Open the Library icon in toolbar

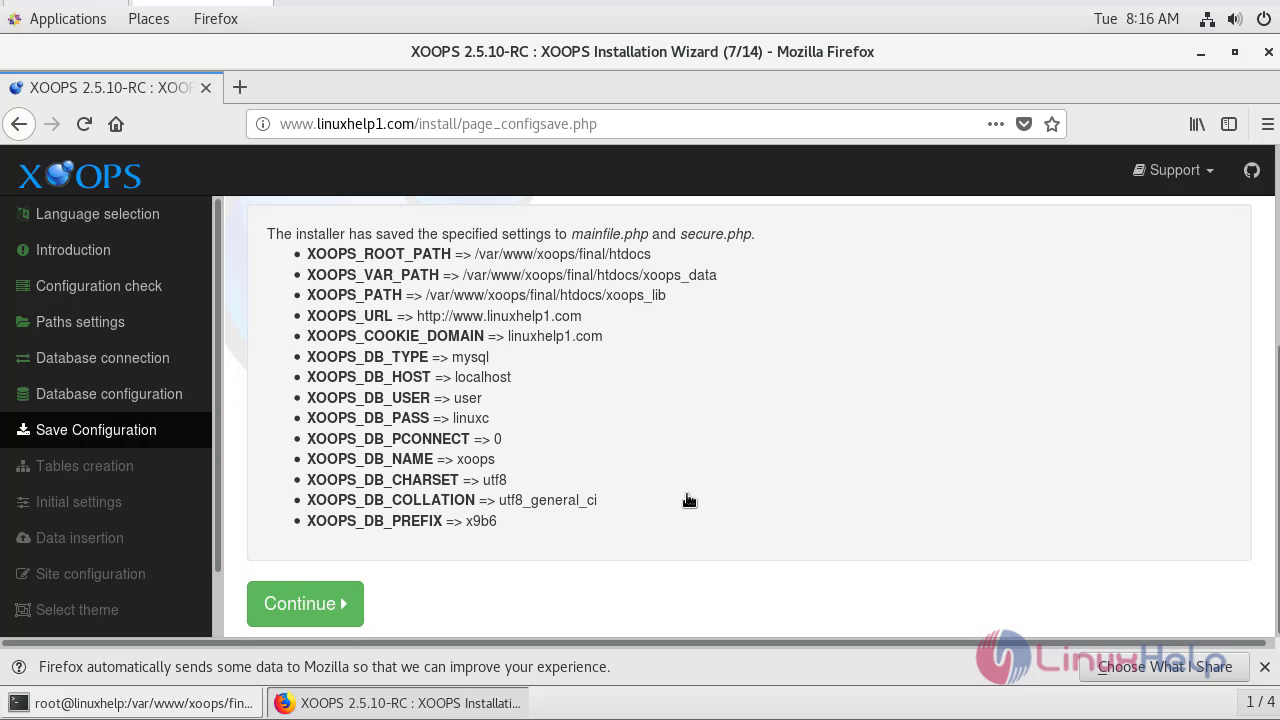1197,124
